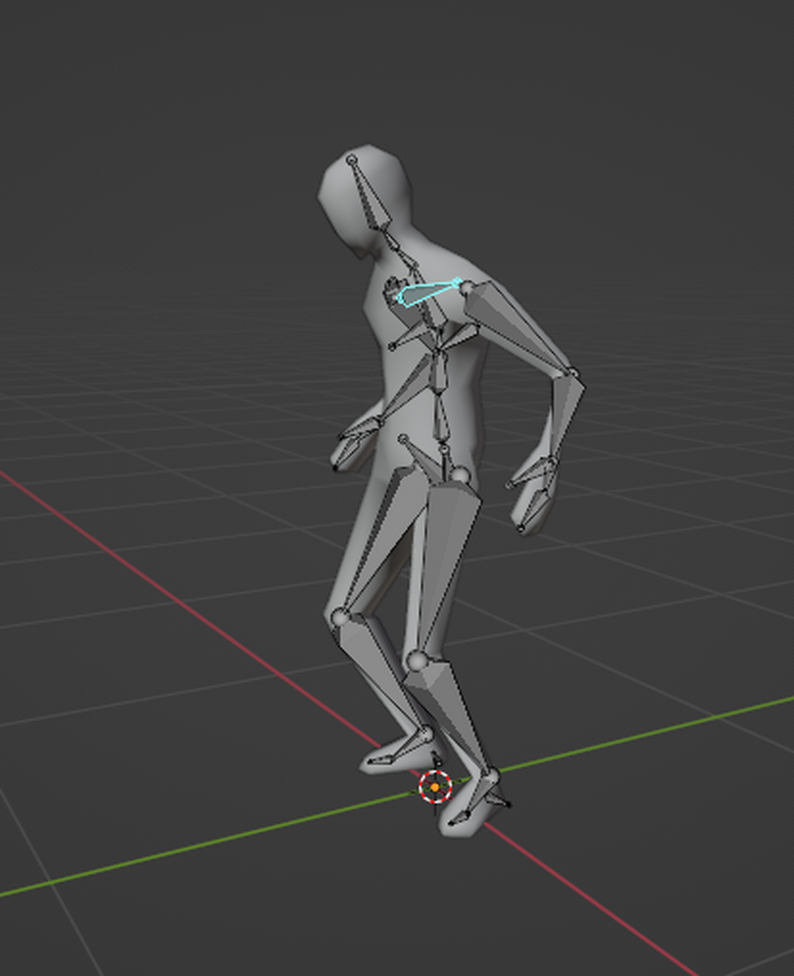Click the ankle joint of the front leg
The height and width of the screenshot is (976, 794).
click(491, 776)
